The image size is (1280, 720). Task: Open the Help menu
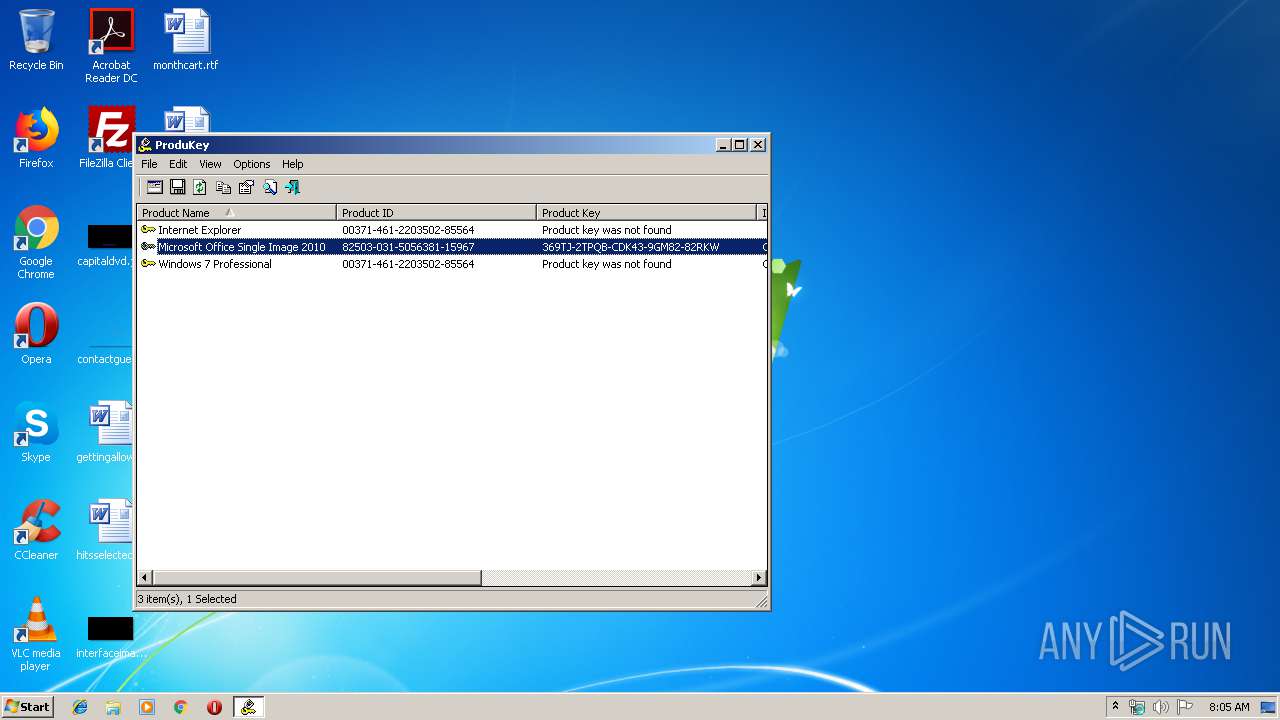pos(292,164)
